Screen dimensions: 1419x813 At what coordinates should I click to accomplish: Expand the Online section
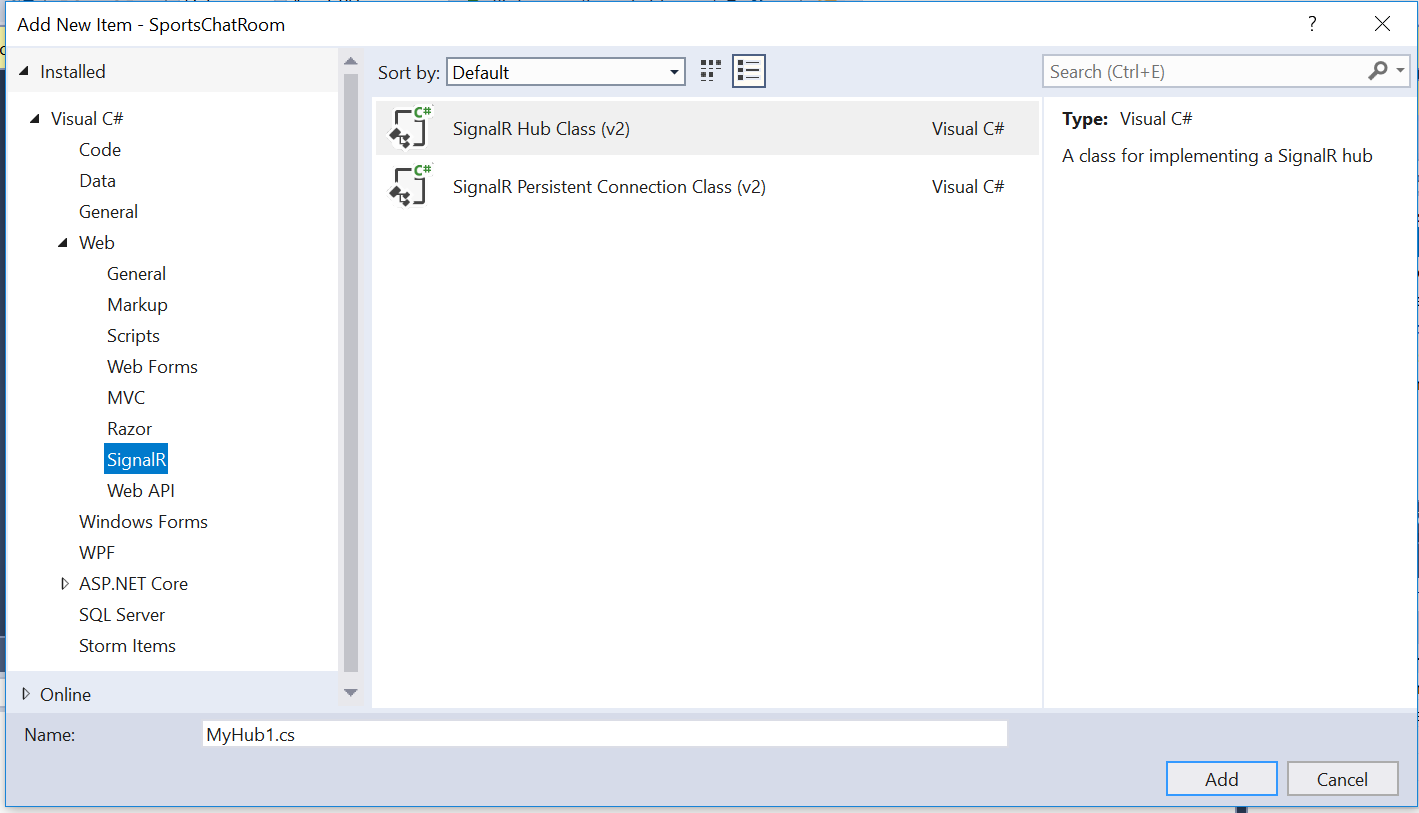pyautogui.click(x=26, y=694)
